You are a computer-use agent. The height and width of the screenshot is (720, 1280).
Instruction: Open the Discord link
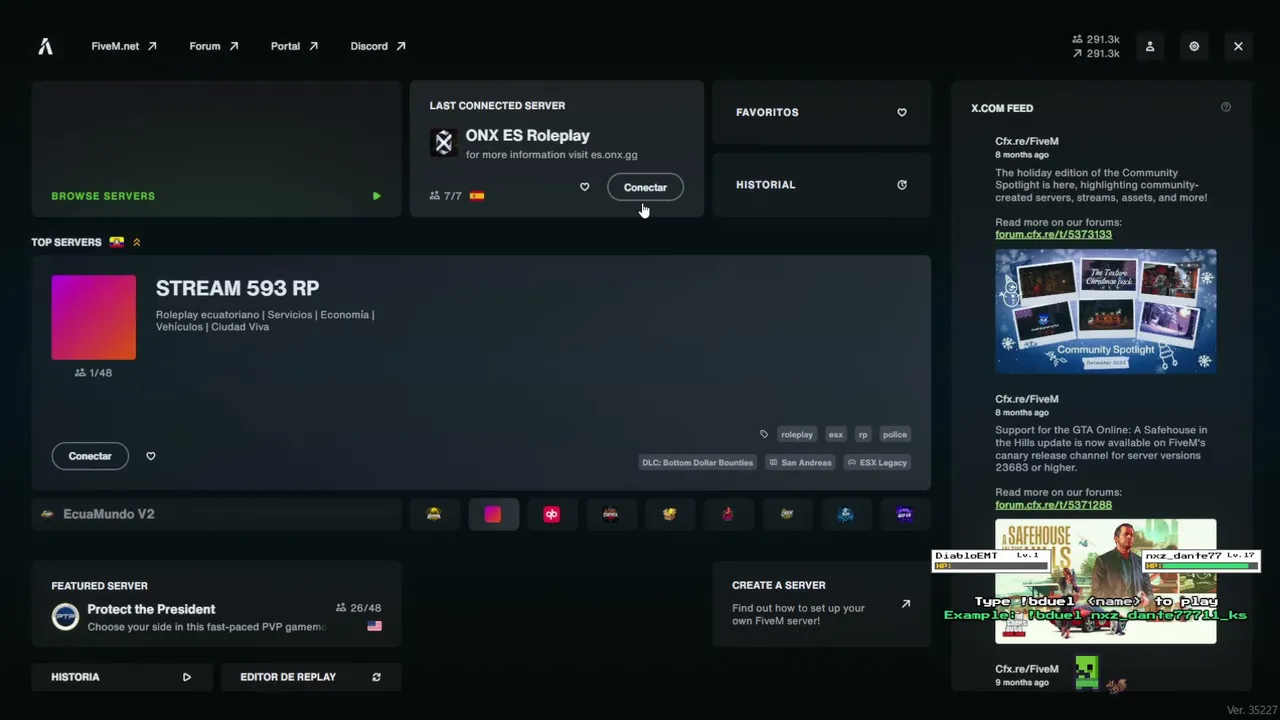click(378, 46)
